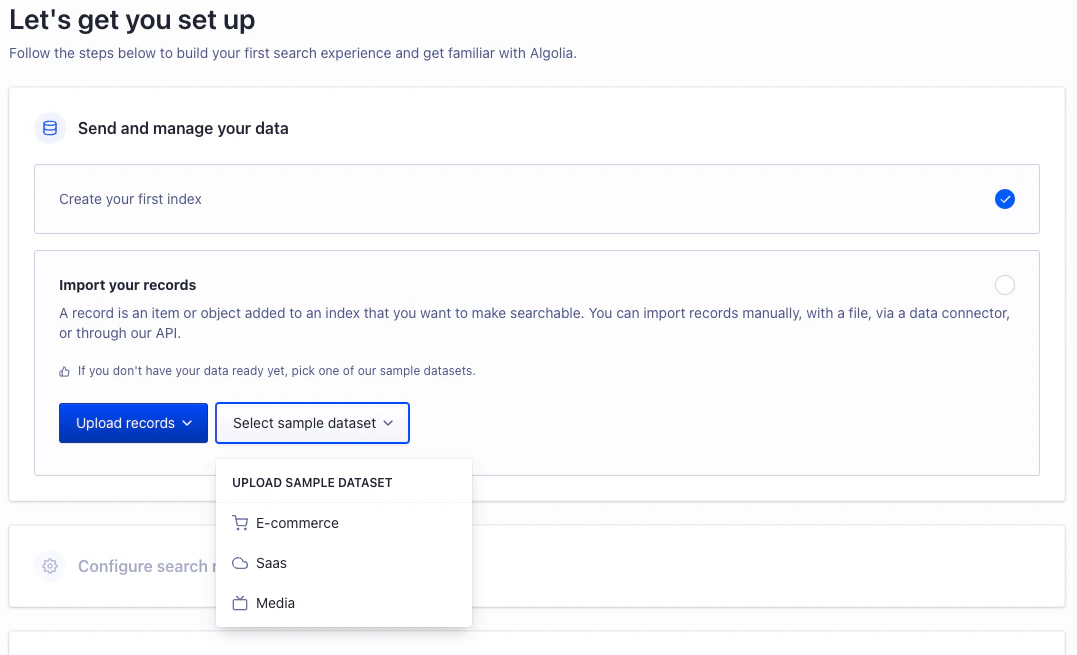Click the Send and manage your data heading
The height and width of the screenshot is (655, 1077).
[183, 128]
